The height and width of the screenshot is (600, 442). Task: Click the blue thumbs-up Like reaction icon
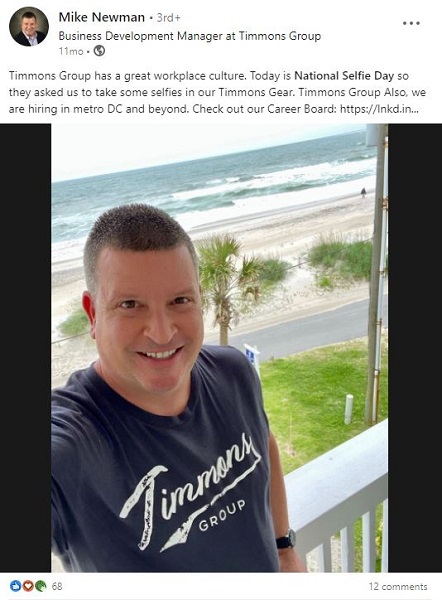click(x=15, y=586)
